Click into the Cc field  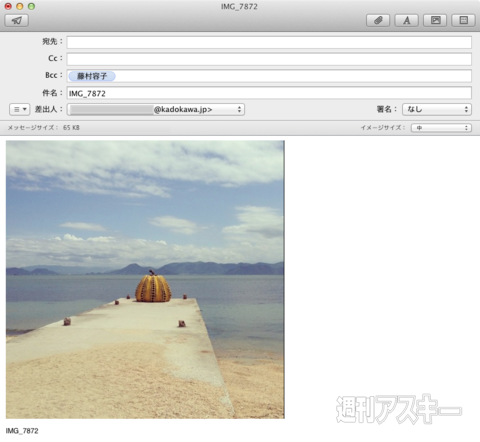tap(269, 59)
